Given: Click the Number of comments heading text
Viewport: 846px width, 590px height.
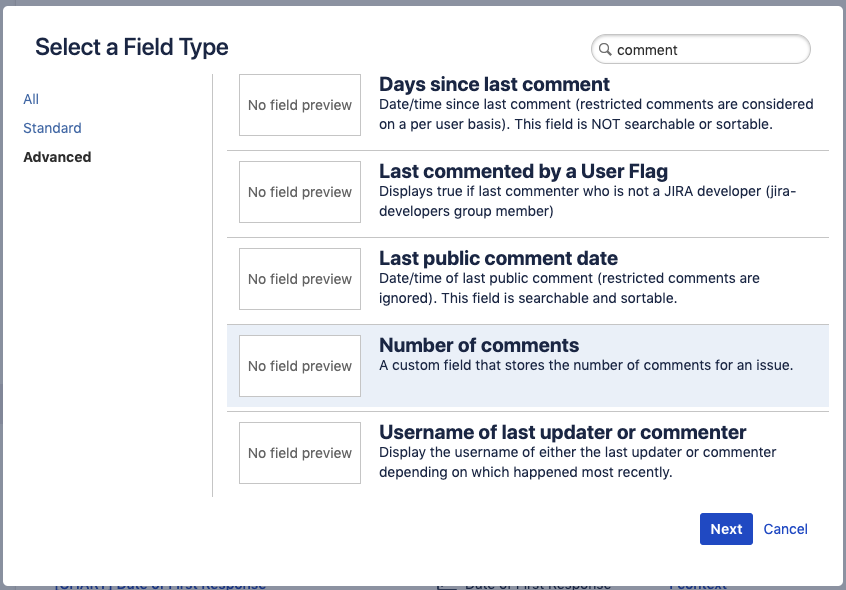Looking at the screenshot, I should click(481, 345).
